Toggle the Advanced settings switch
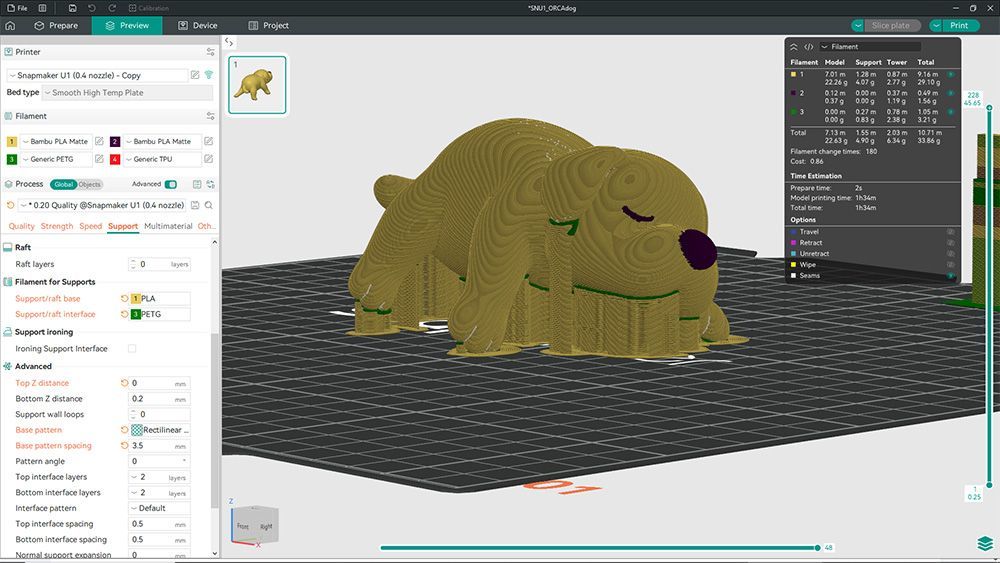This screenshot has width=1000, height=563. coord(171,184)
